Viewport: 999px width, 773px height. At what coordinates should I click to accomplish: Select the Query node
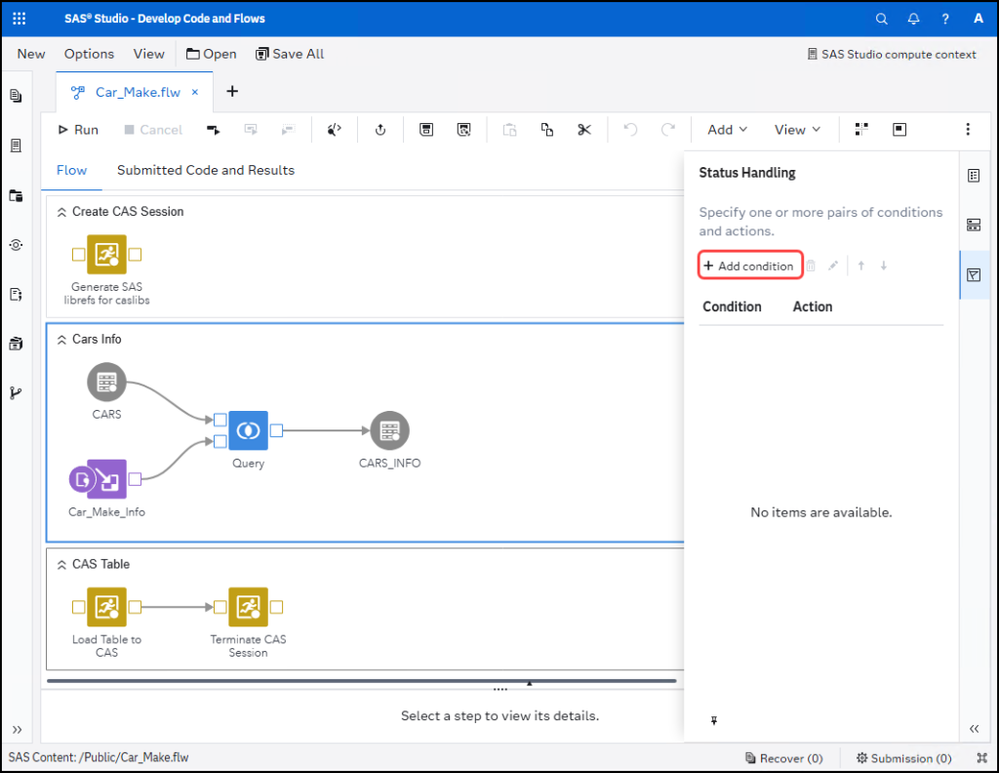(x=248, y=431)
